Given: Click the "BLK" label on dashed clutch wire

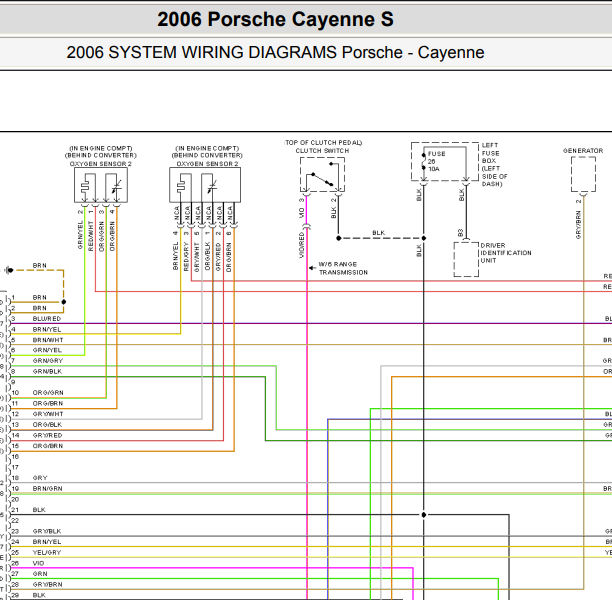Looking at the screenshot, I should (x=379, y=233).
